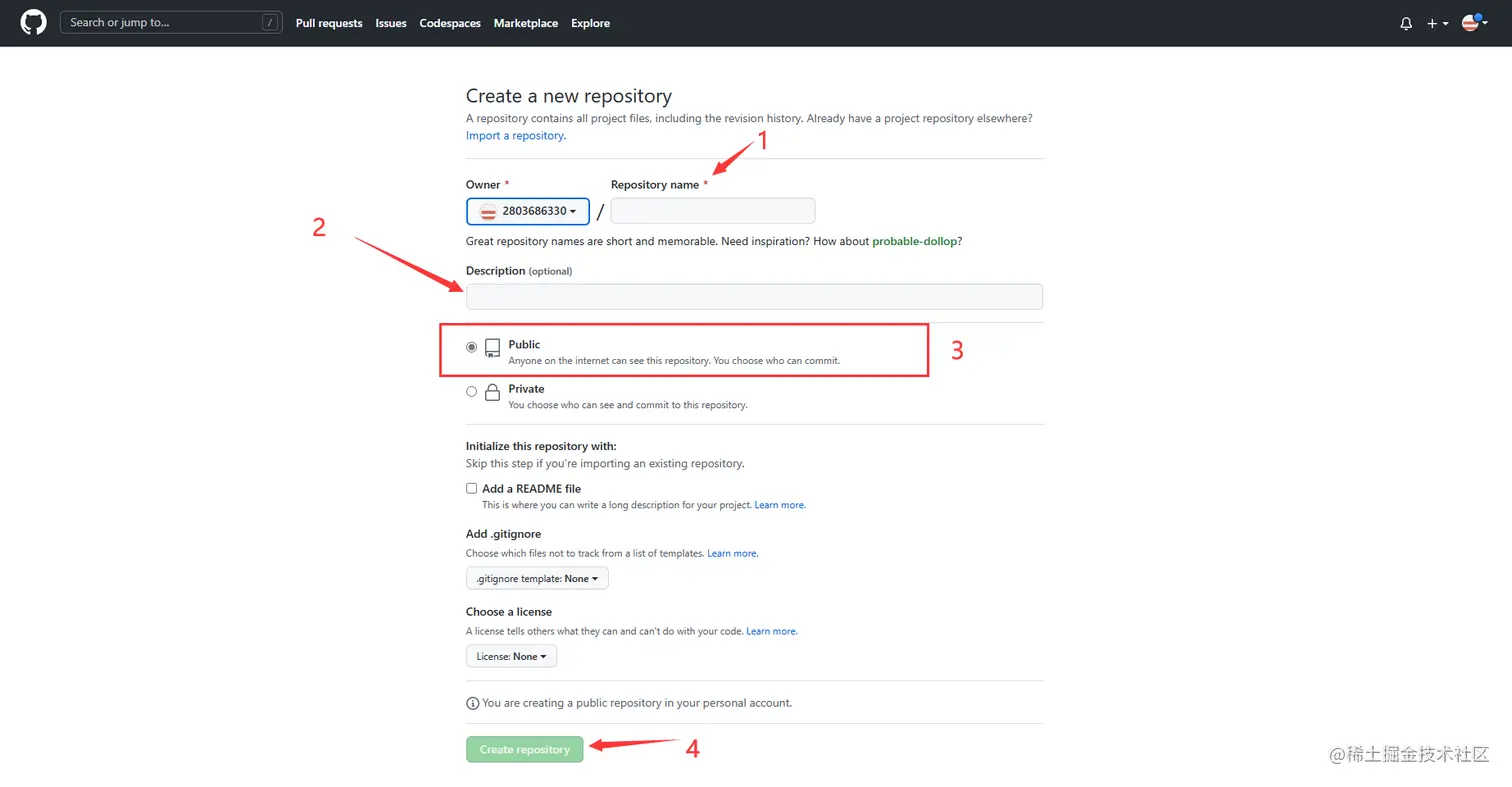The width and height of the screenshot is (1512, 787).
Task: Enable the Add a README file checkbox
Action: pyautogui.click(x=472, y=489)
